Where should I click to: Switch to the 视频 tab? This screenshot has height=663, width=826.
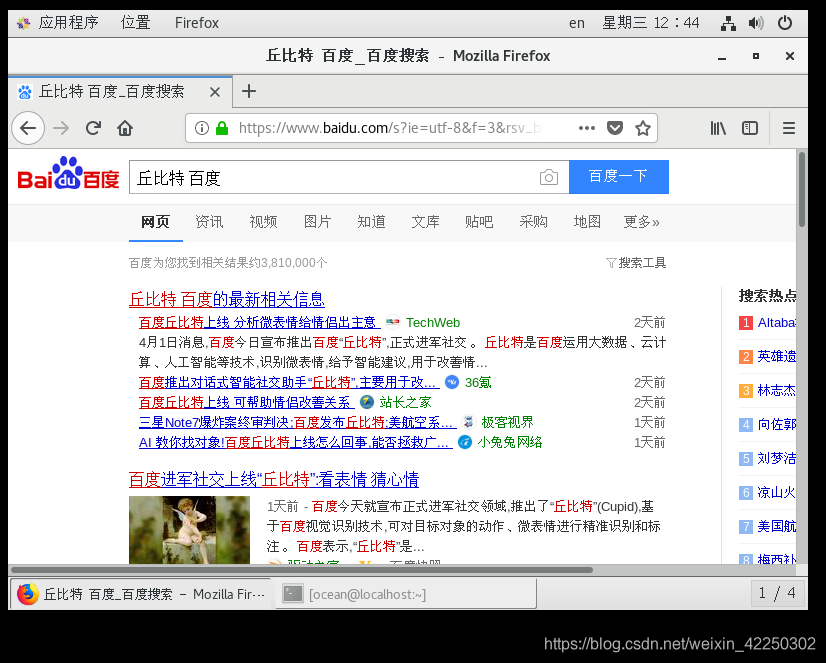coord(263,222)
